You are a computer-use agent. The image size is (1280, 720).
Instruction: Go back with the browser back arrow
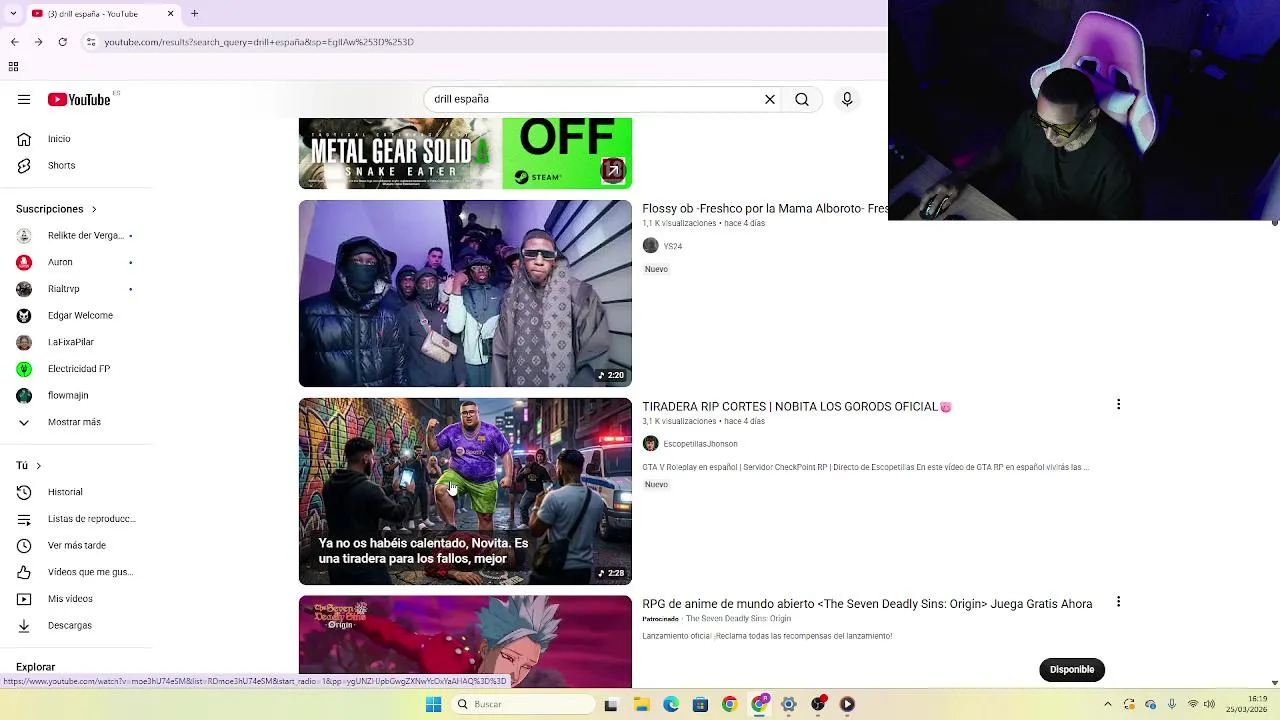14,42
